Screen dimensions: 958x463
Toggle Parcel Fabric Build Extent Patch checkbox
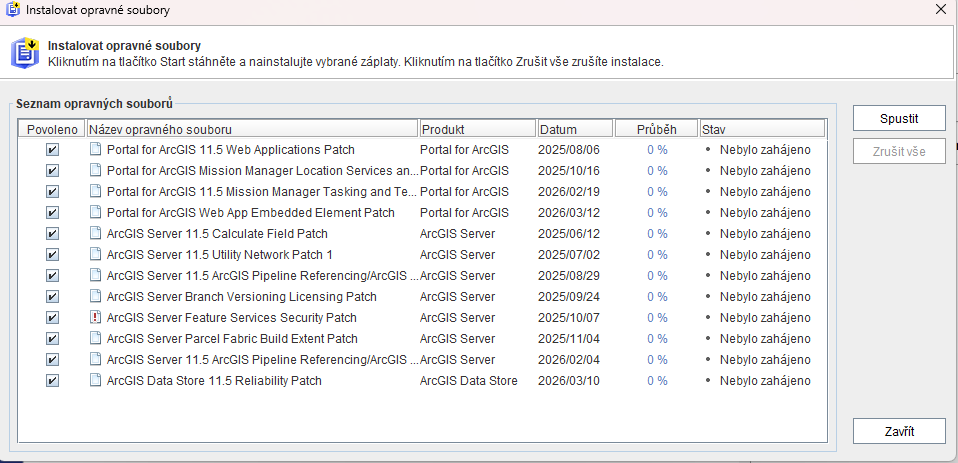click(x=53, y=339)
